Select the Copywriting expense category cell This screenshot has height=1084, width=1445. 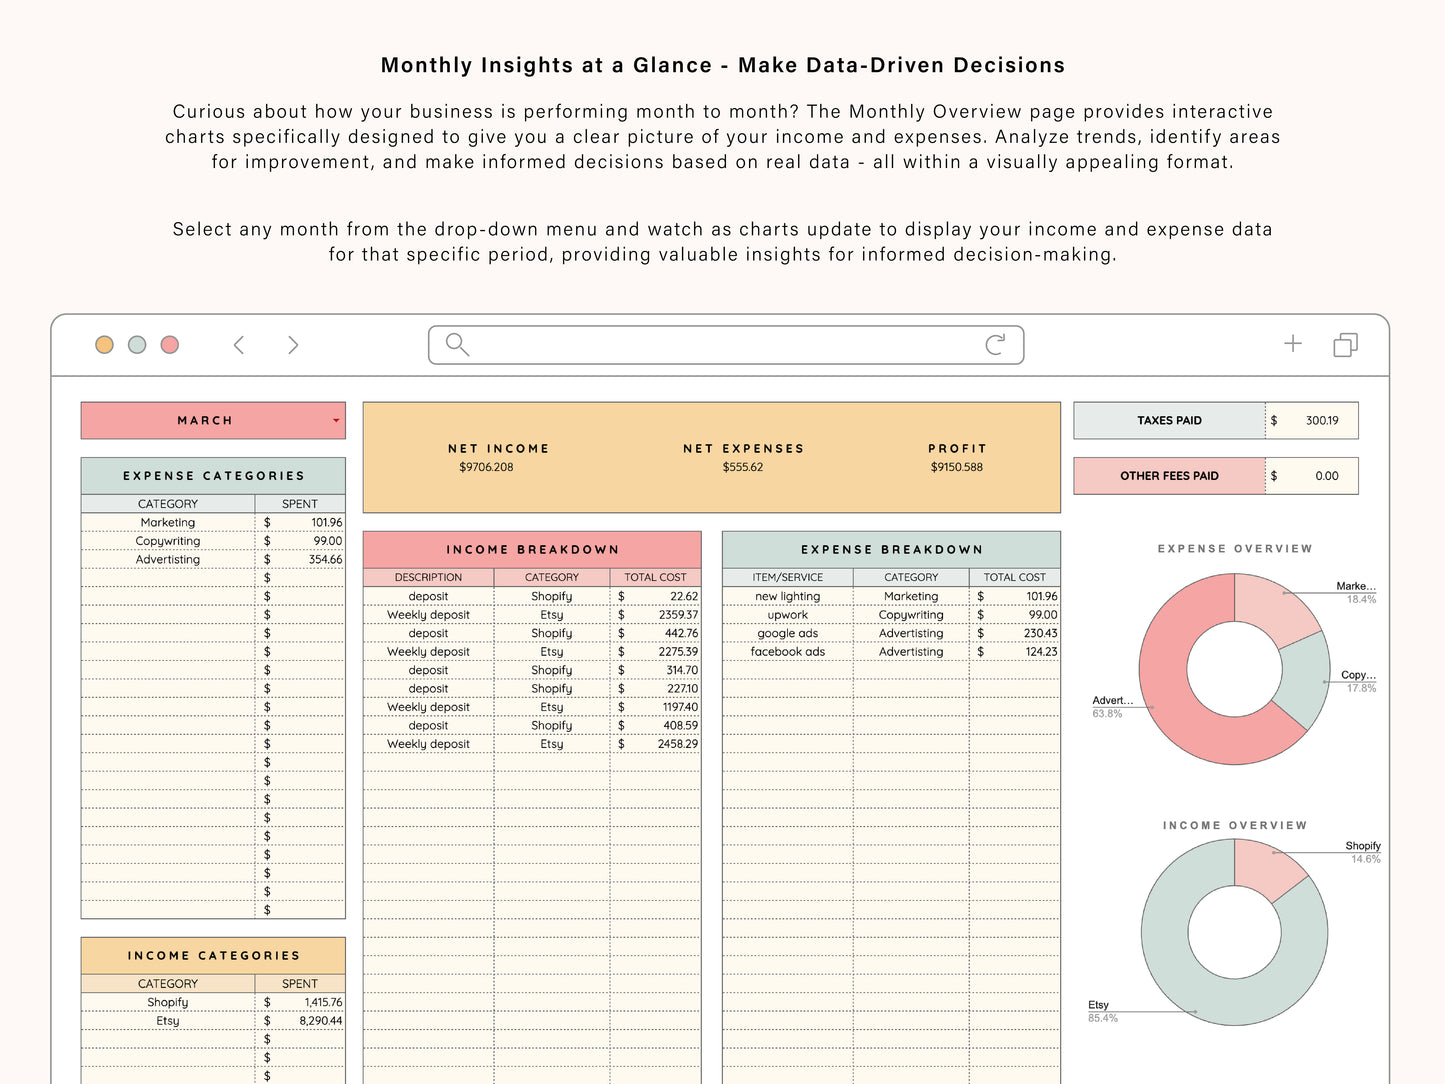[168, 541]
